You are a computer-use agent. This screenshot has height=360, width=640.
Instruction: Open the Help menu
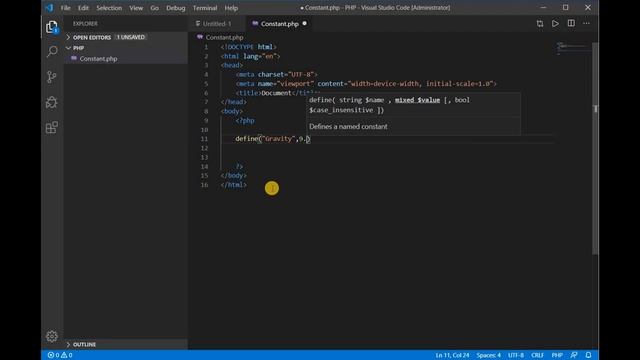click(231, 8)
